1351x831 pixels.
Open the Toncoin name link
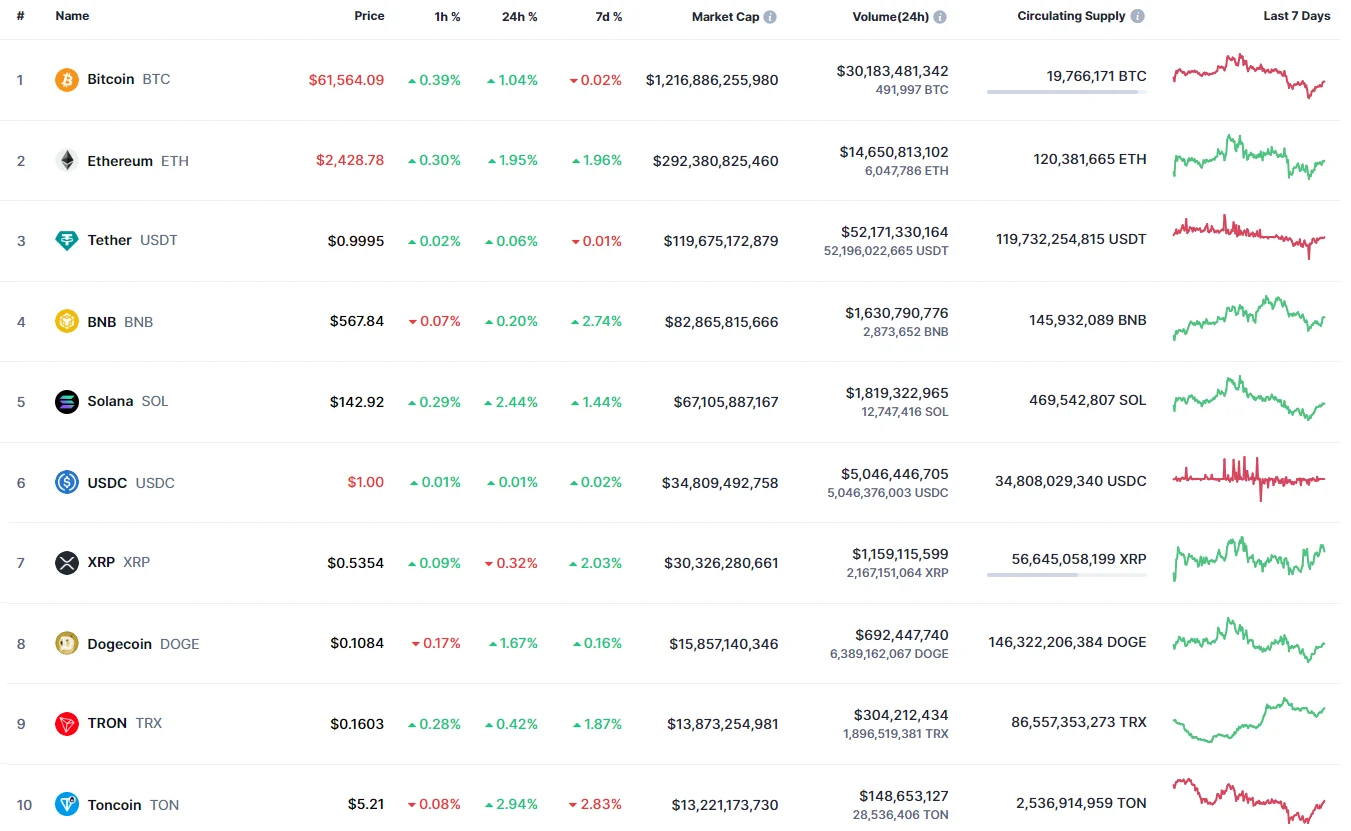pyautogui.click(x=114, y=805)
